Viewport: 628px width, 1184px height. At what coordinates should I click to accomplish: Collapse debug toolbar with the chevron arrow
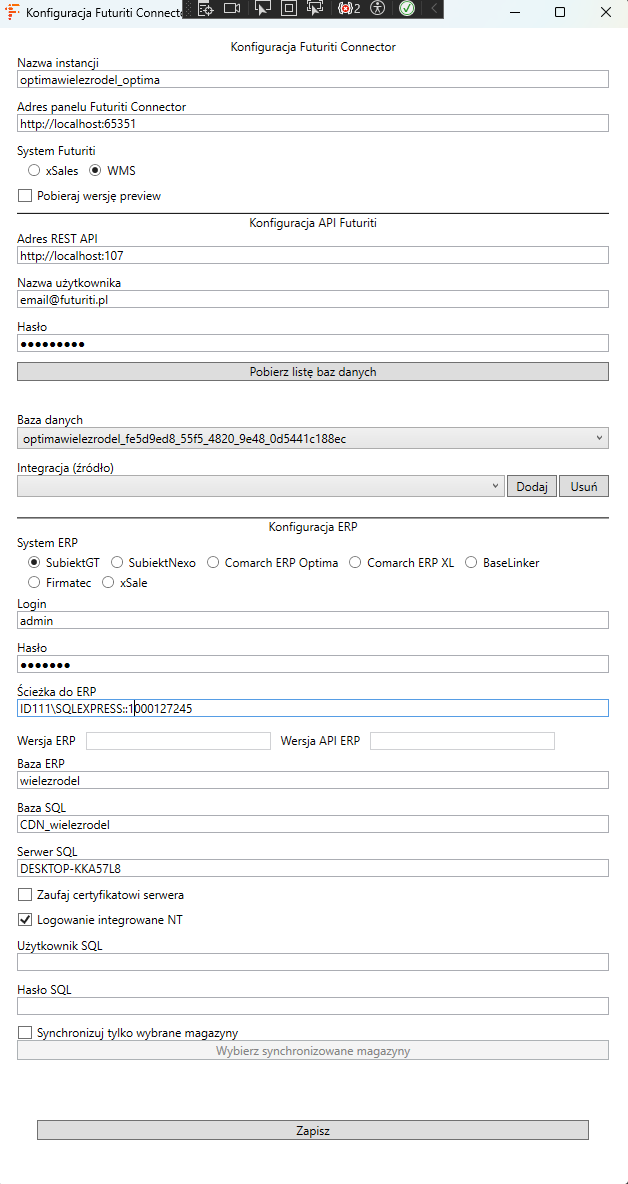434,8
